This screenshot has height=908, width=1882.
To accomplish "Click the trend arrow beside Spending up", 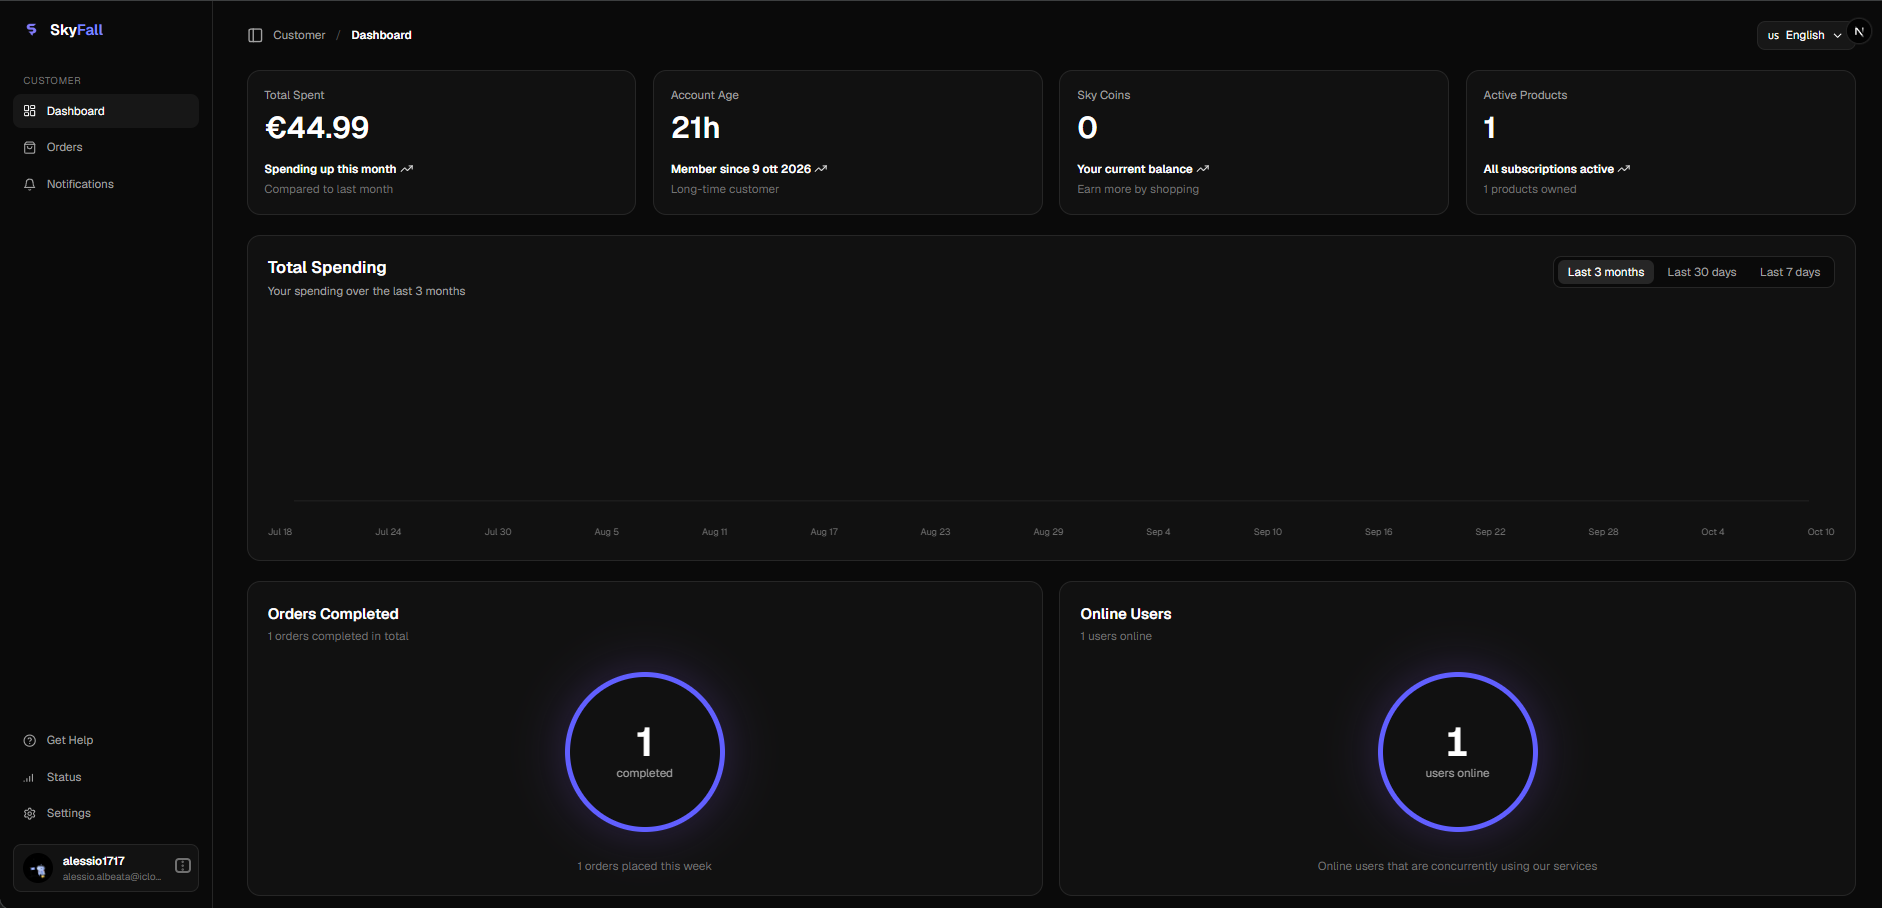I will coord(407,169).
